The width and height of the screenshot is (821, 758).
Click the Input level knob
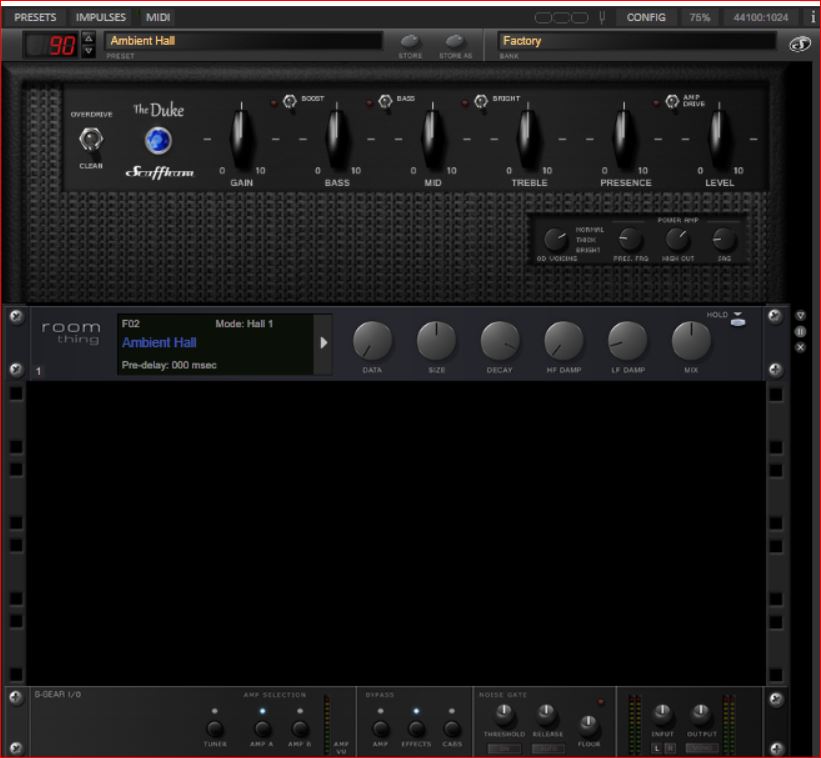(x=662, y=714)
